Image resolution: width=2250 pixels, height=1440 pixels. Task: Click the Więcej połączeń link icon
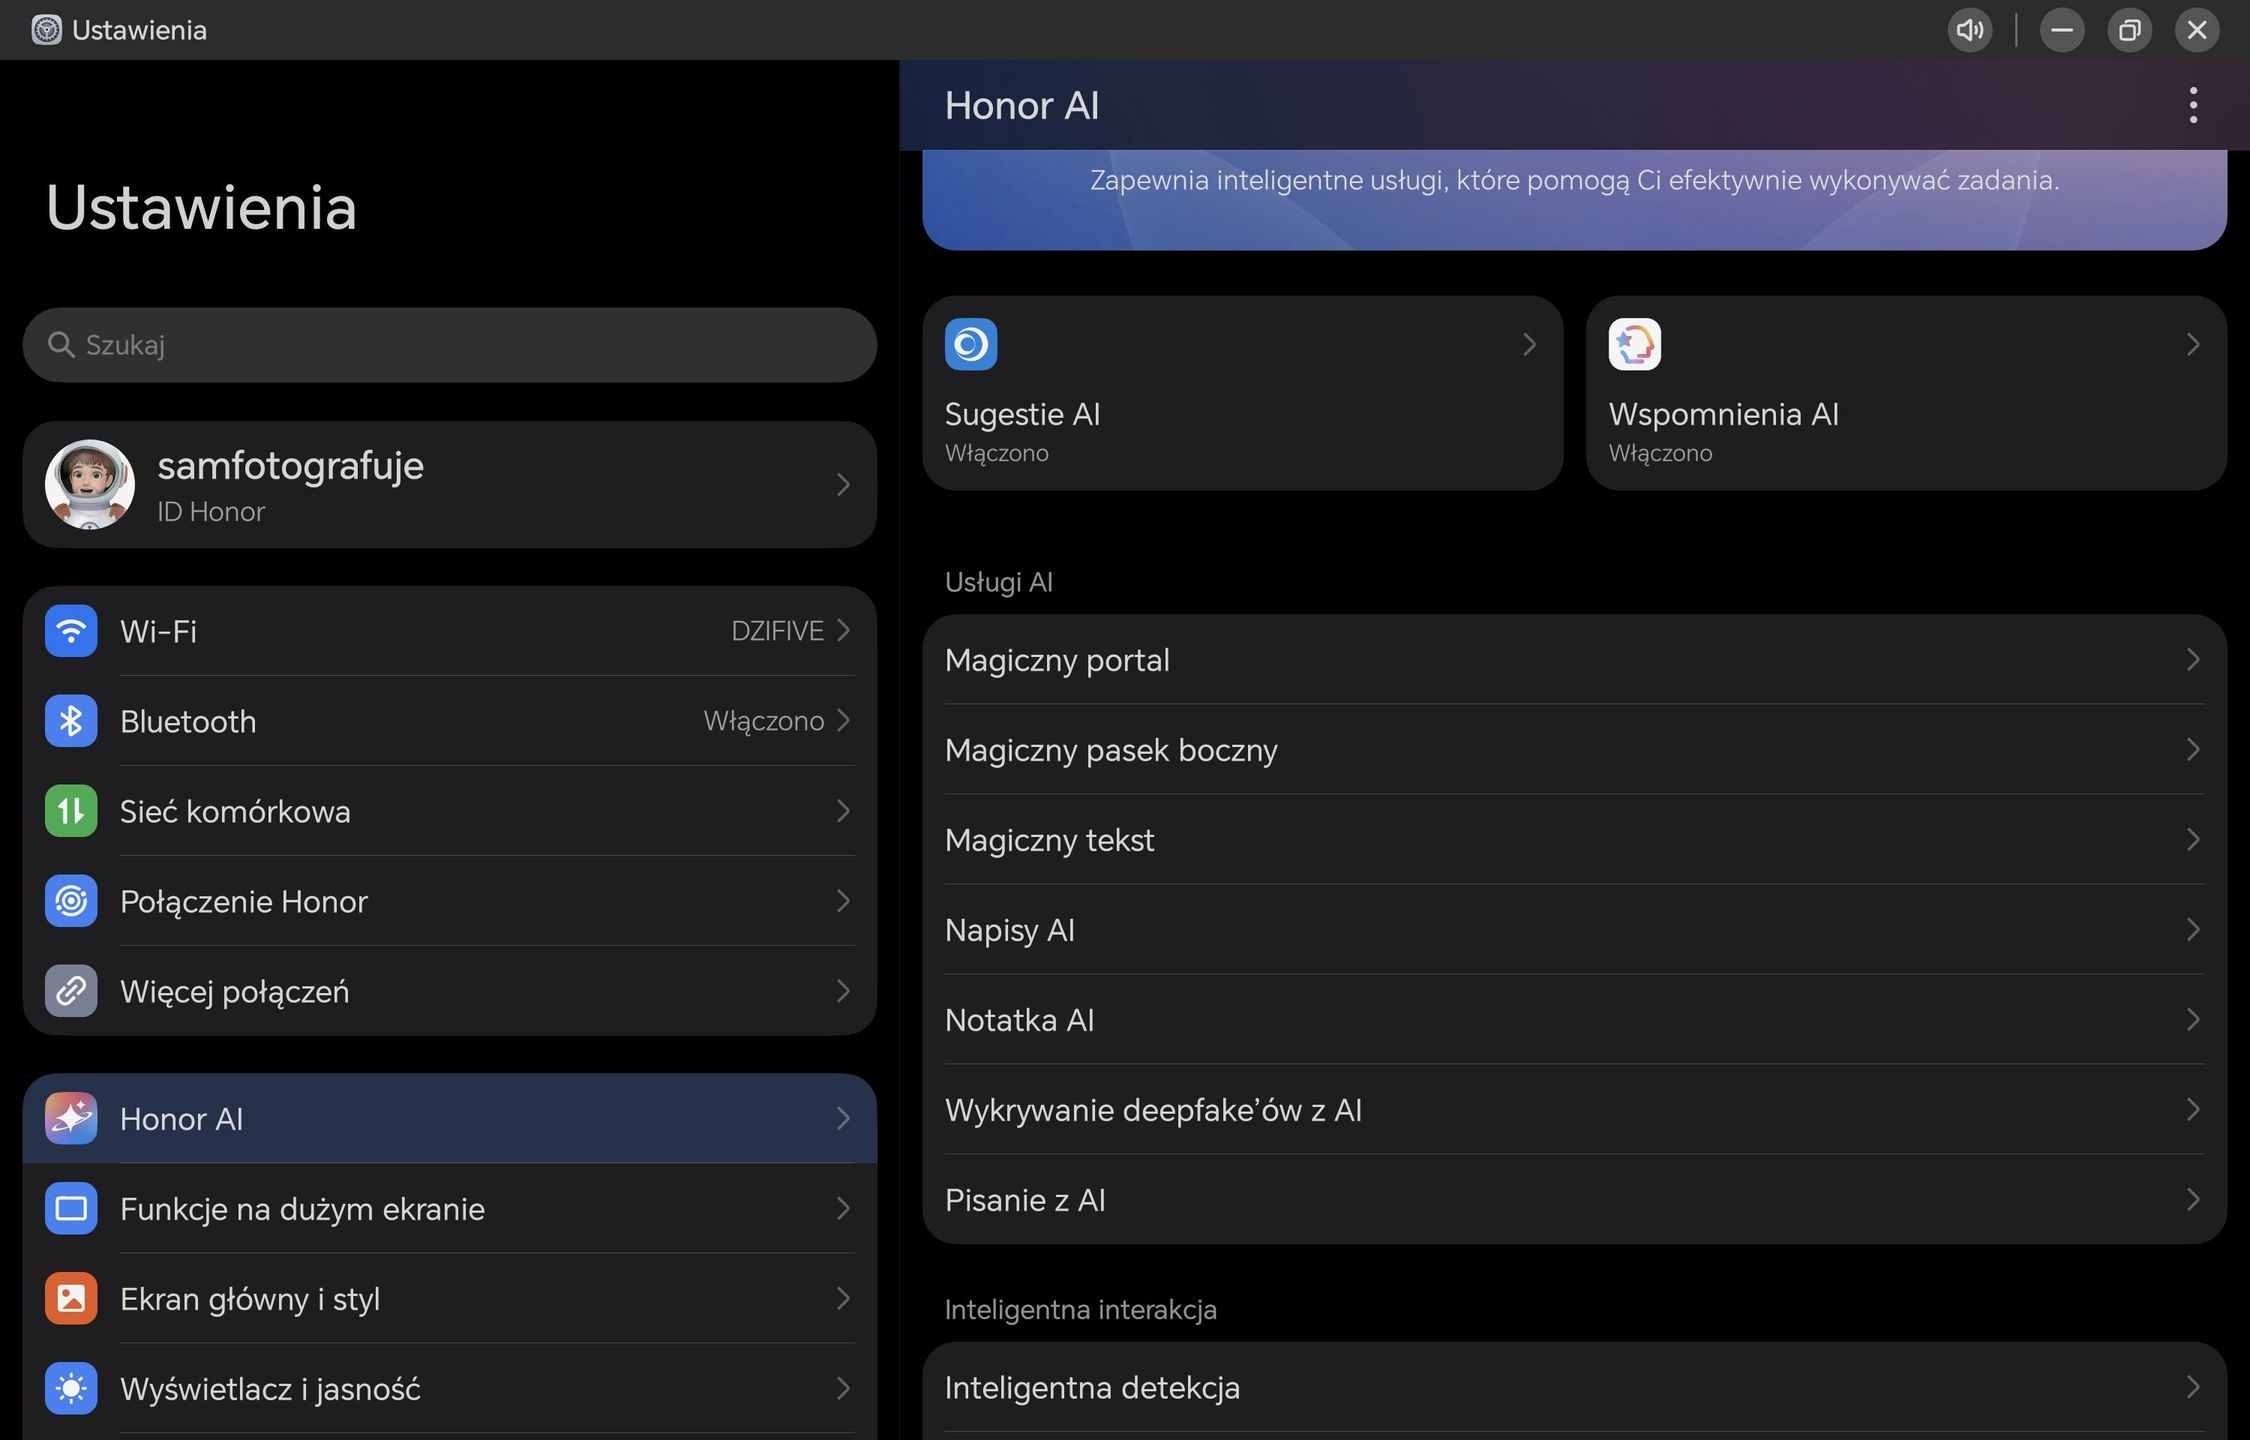click(x=71, y=991)
